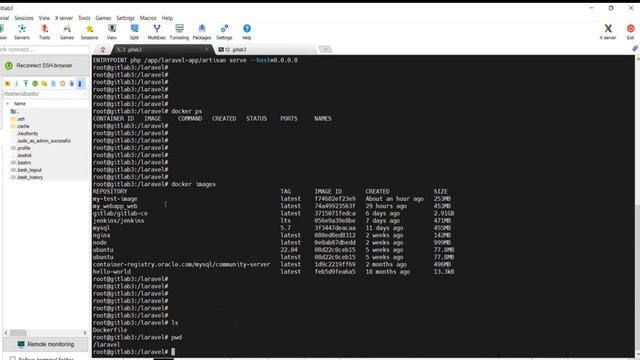
Task: Close the active gitlab3 tab
Action: pyautogui.click(x=207, y=49)
